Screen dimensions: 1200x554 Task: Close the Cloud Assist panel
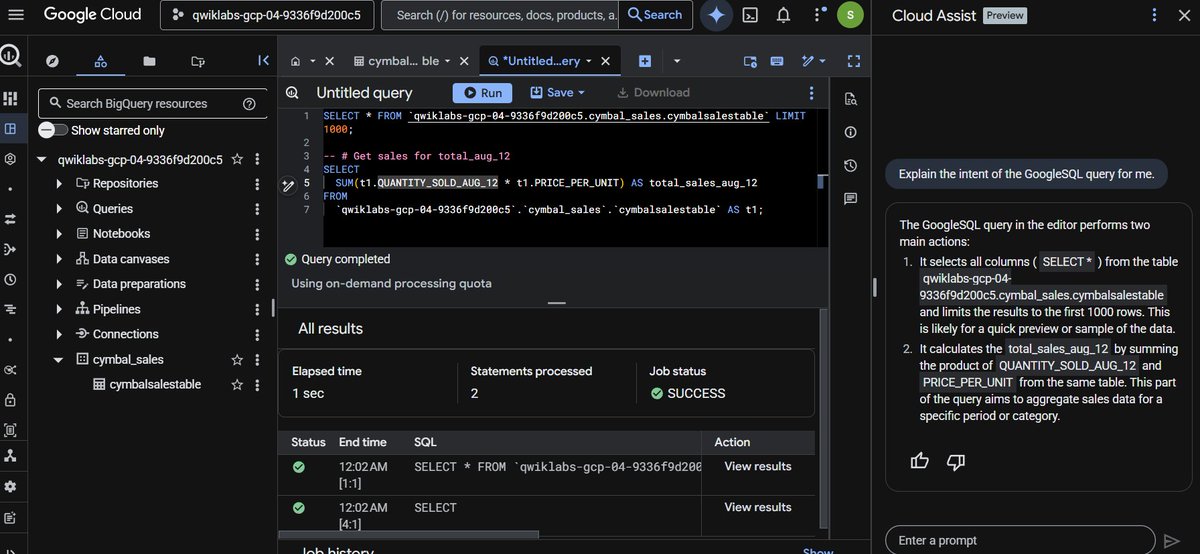pos(1184,15)
